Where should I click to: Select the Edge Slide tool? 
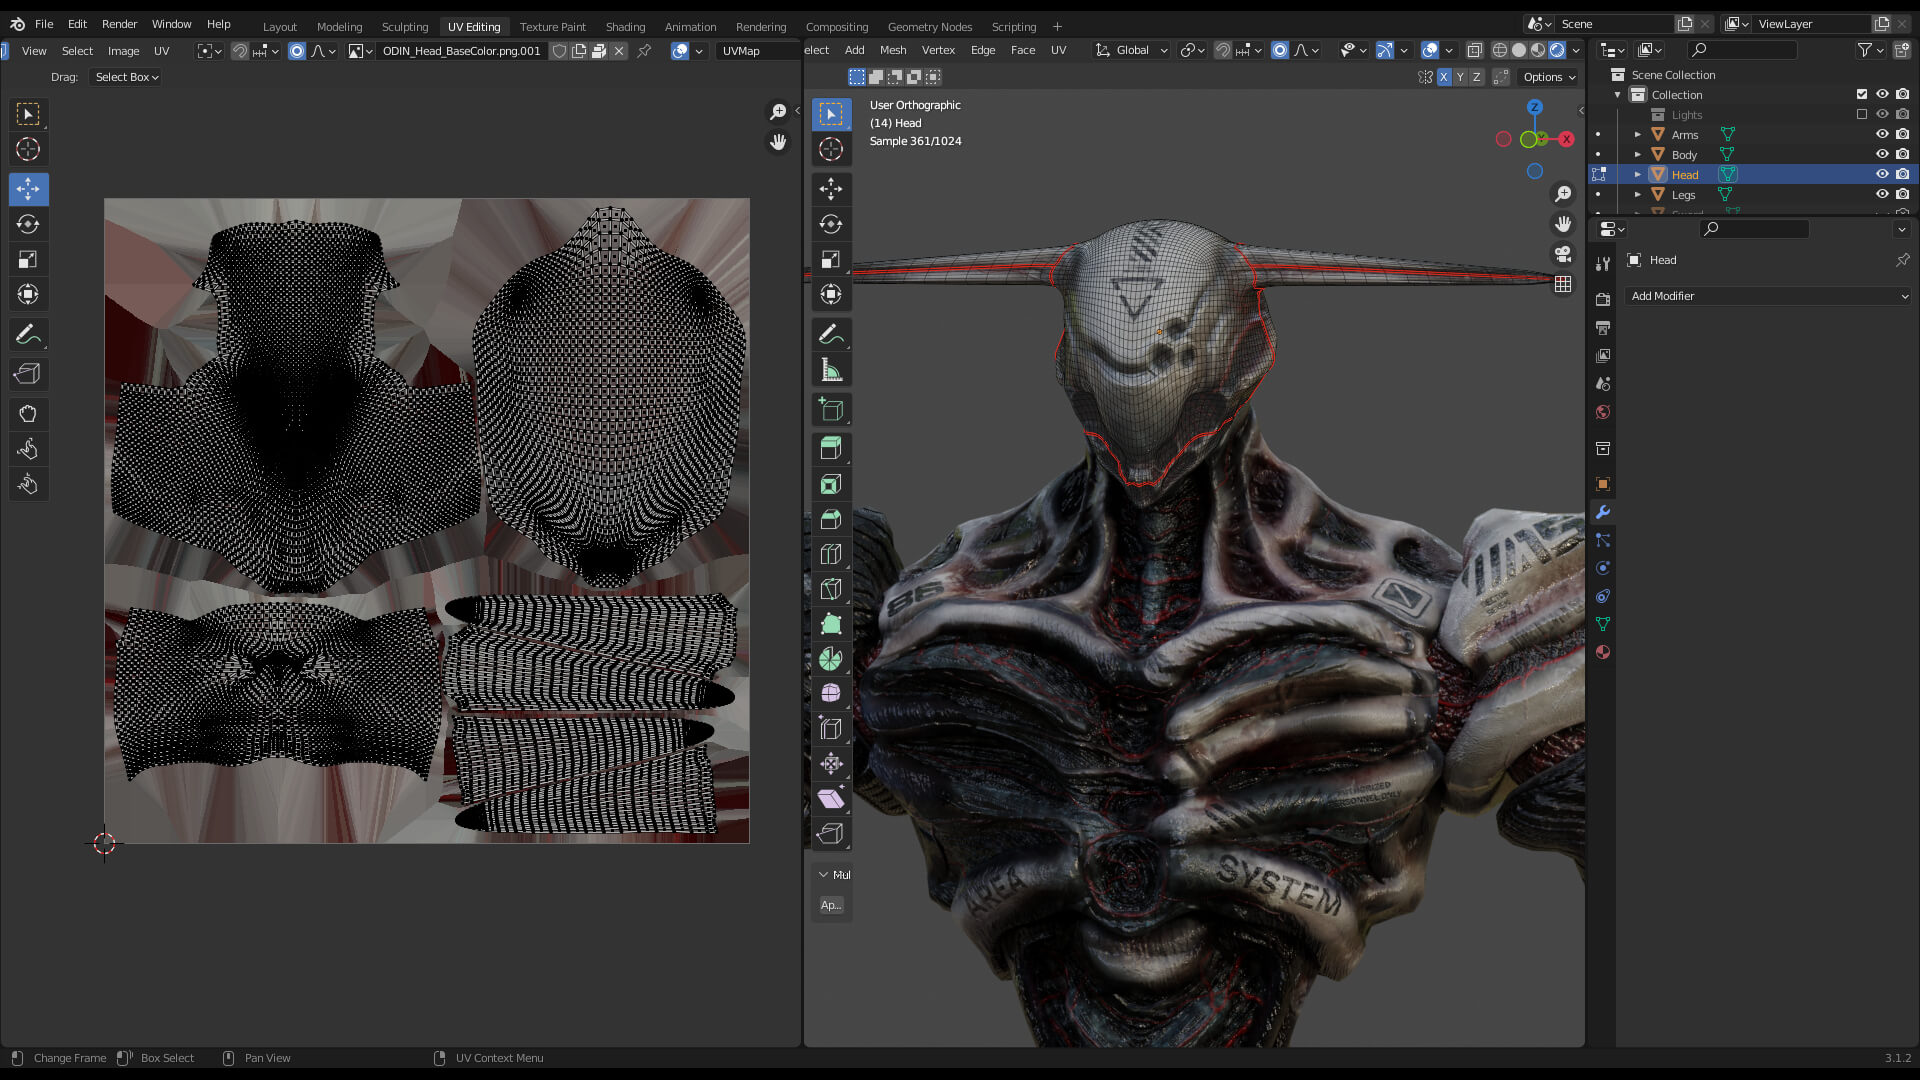pos(831,728)
